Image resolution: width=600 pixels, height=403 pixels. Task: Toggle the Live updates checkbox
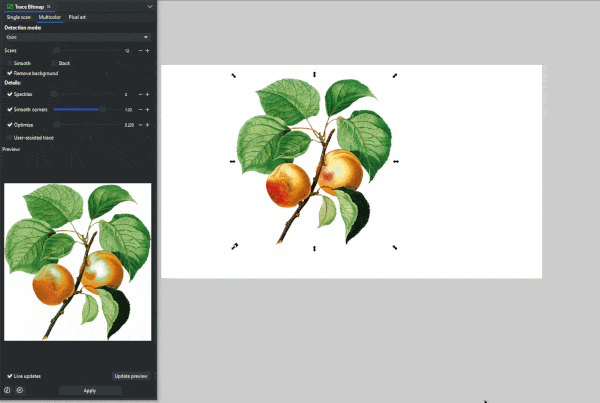tap(10, 376)
